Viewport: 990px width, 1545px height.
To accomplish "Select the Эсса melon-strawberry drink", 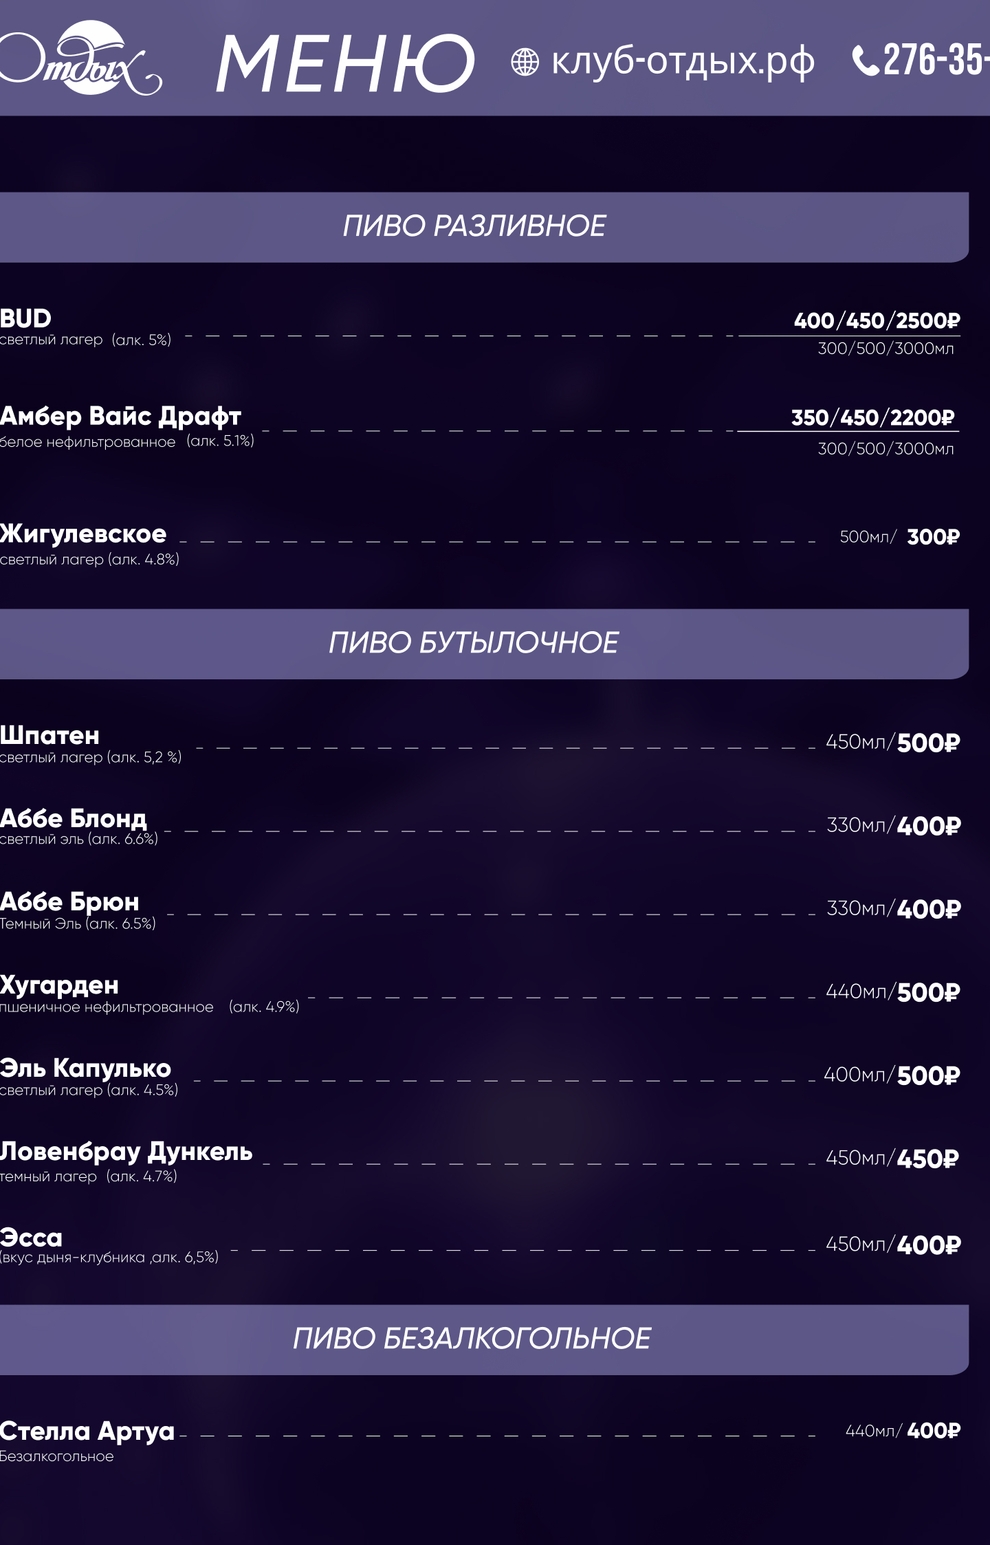I will point(32,1238).
